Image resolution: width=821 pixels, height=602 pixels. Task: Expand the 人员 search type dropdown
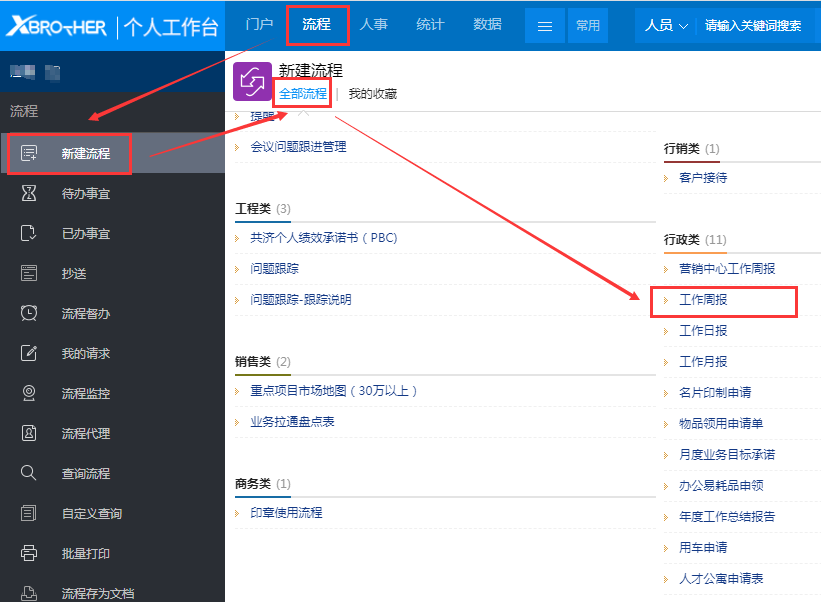666,26
